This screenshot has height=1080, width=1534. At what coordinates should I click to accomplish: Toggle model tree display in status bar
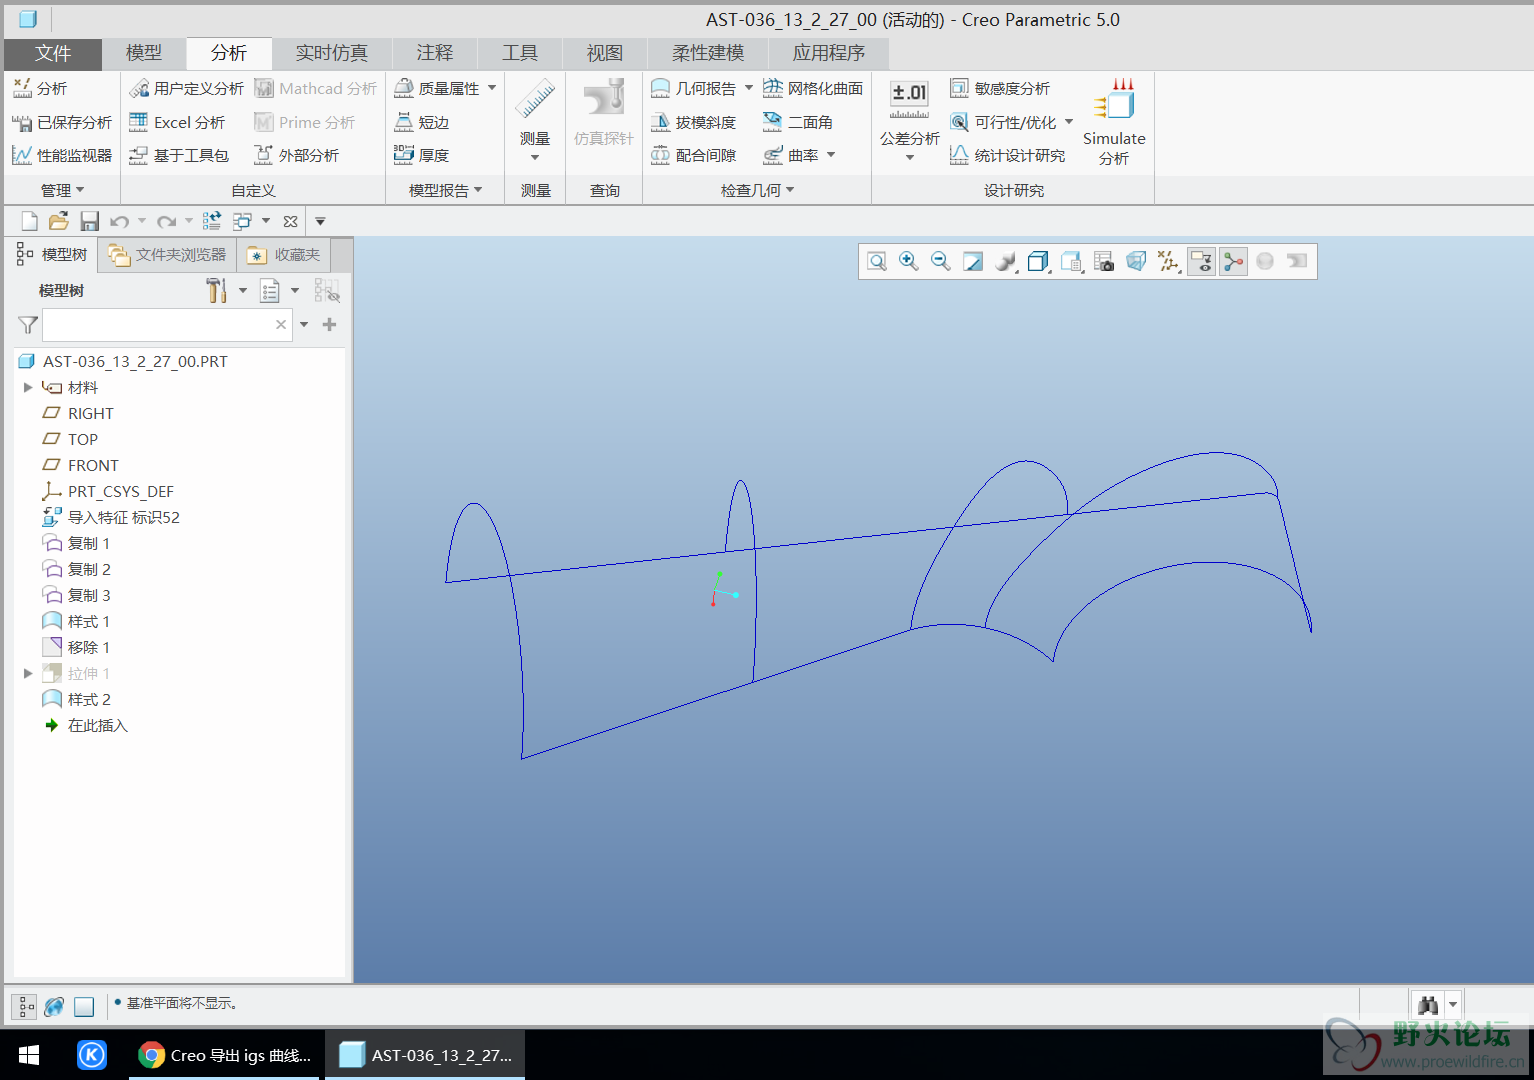pos(26,1006)
